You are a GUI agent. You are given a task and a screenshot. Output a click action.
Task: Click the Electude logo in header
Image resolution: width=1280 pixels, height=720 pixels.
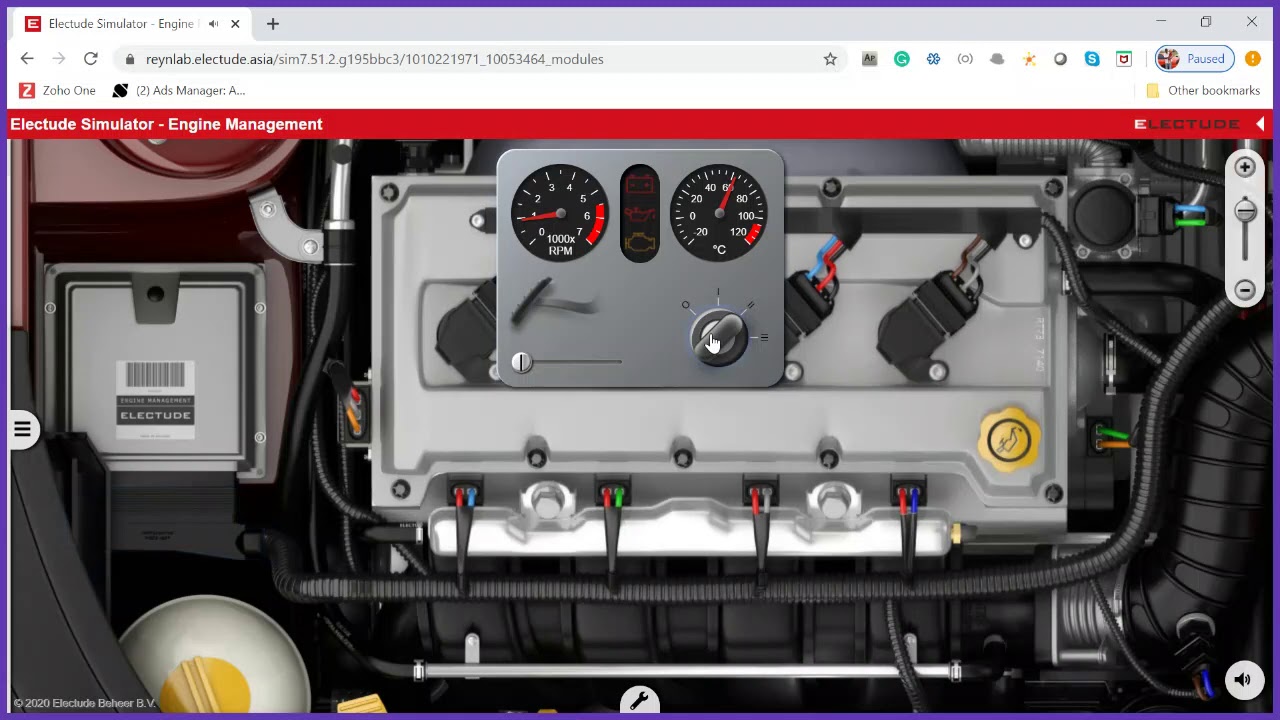coord(1187,124)
